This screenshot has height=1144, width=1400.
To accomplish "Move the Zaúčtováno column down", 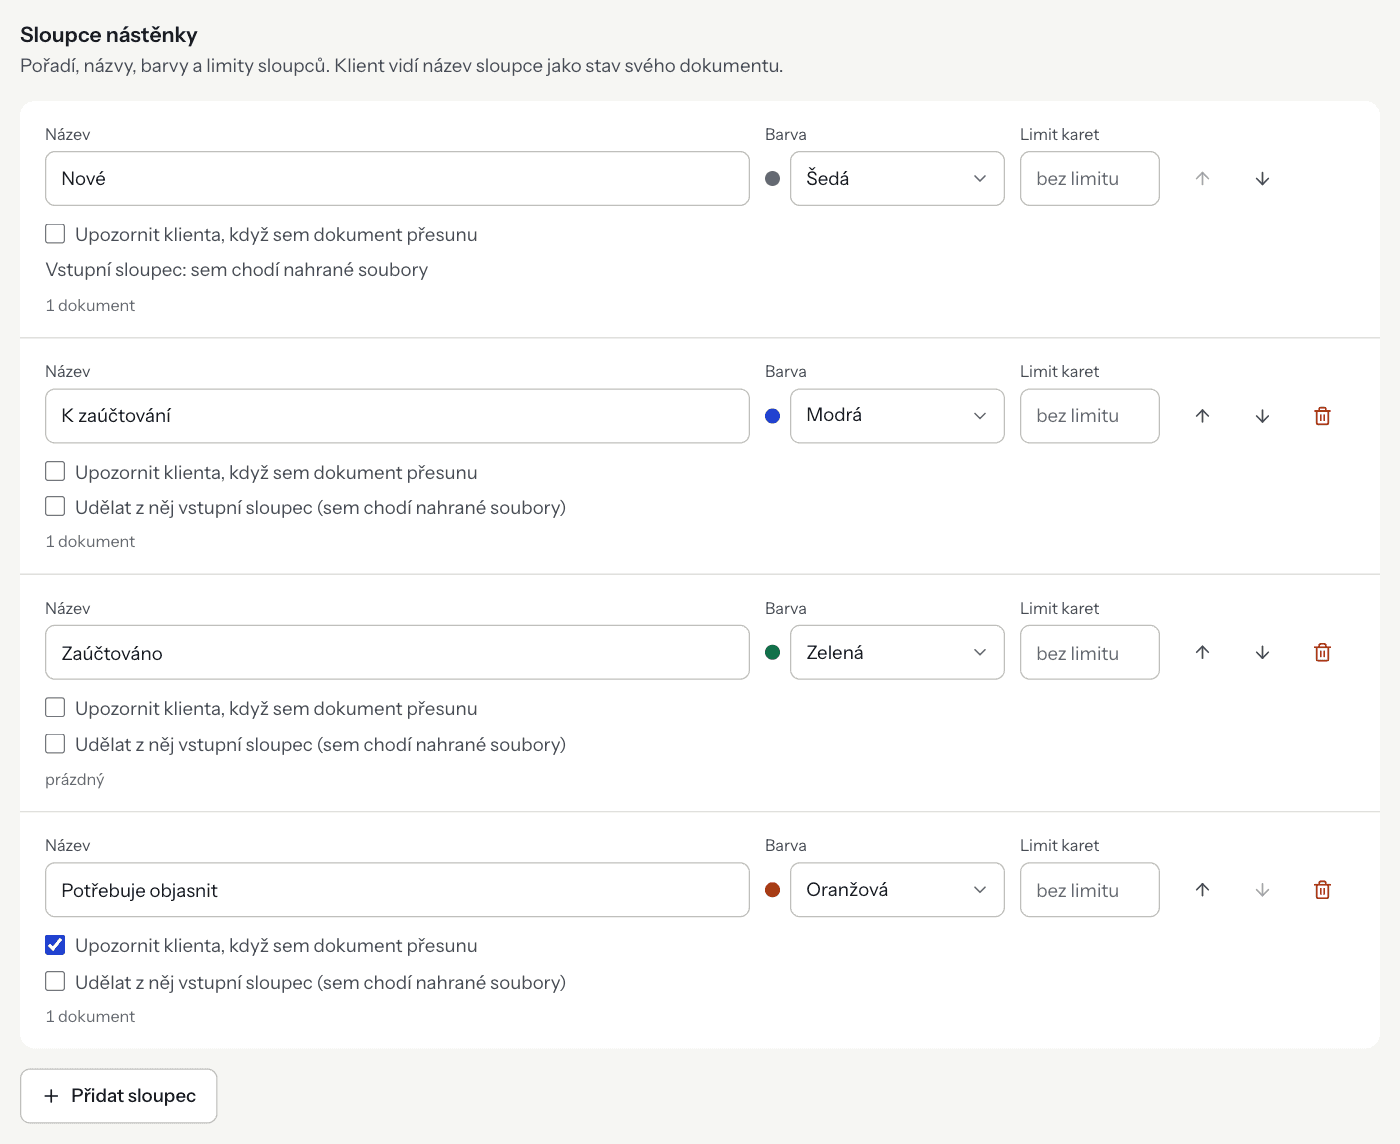I will [x=1262, y=653].
